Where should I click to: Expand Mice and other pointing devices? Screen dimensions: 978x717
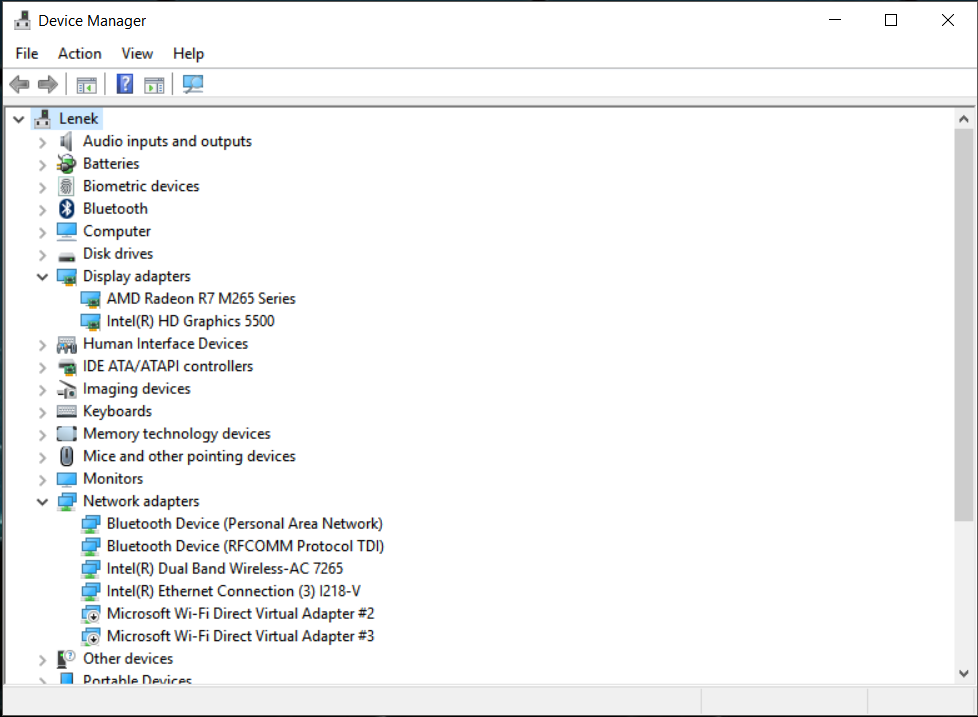[x=42, y=458]
